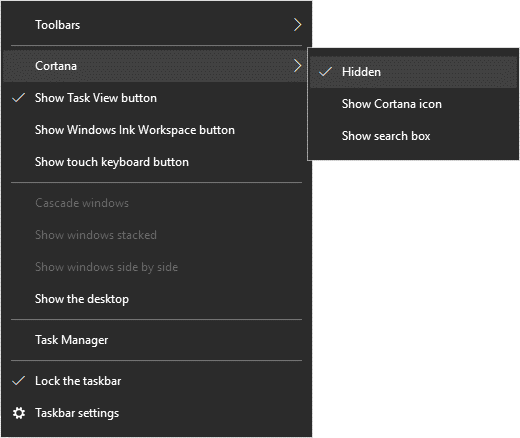Toggle Lock the taskbar option
The height and width of the screenshot is (438, 520).
tap(156, 381)
